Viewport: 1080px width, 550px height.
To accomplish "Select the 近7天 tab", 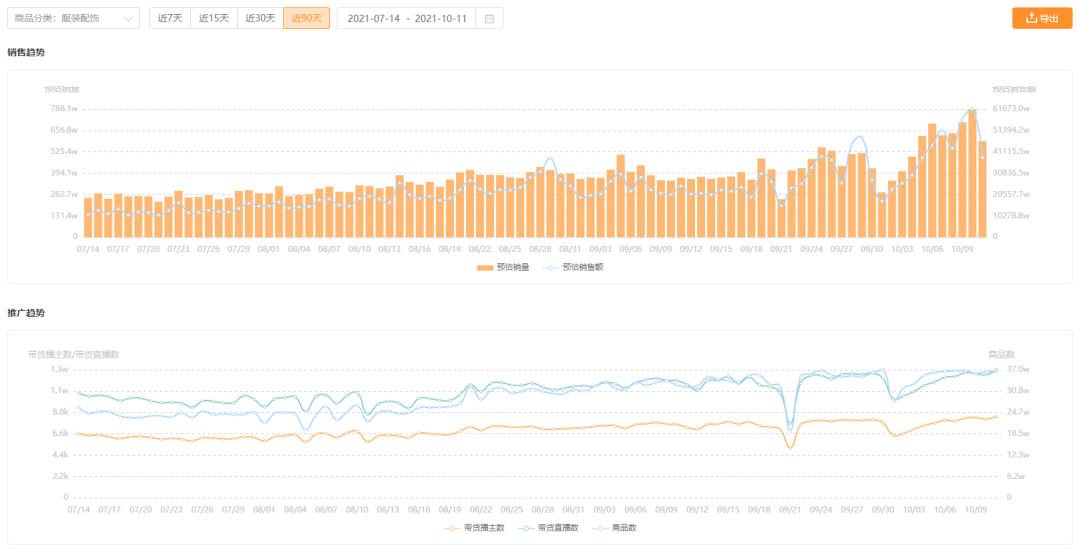I will [x=170, y=19].
